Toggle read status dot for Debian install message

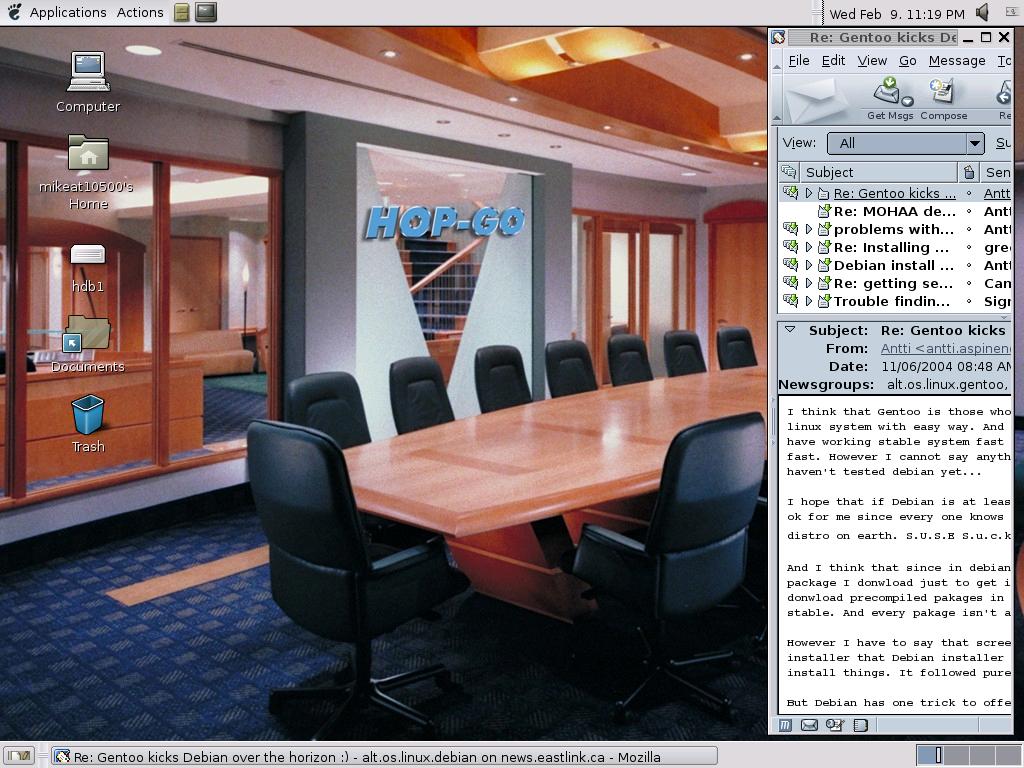(x=968, y=265)
